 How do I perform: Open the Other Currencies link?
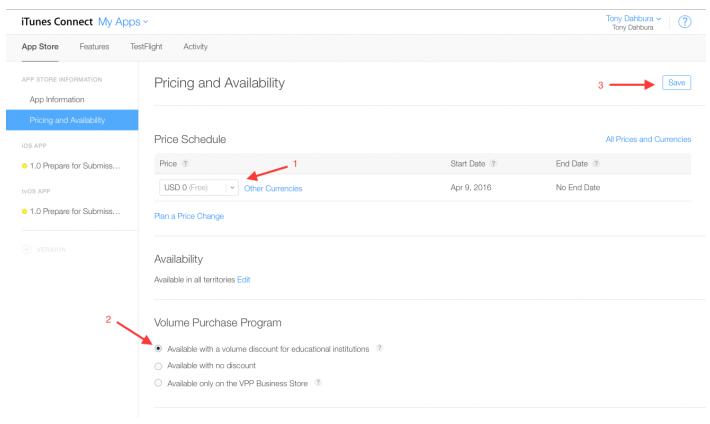click(x=273, y=188)
